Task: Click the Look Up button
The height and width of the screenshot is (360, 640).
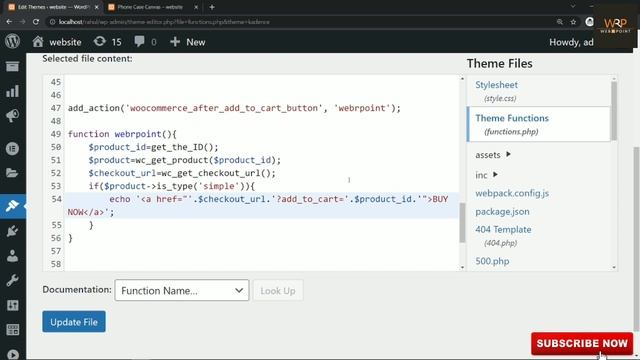Action: (x=278, y=290)
